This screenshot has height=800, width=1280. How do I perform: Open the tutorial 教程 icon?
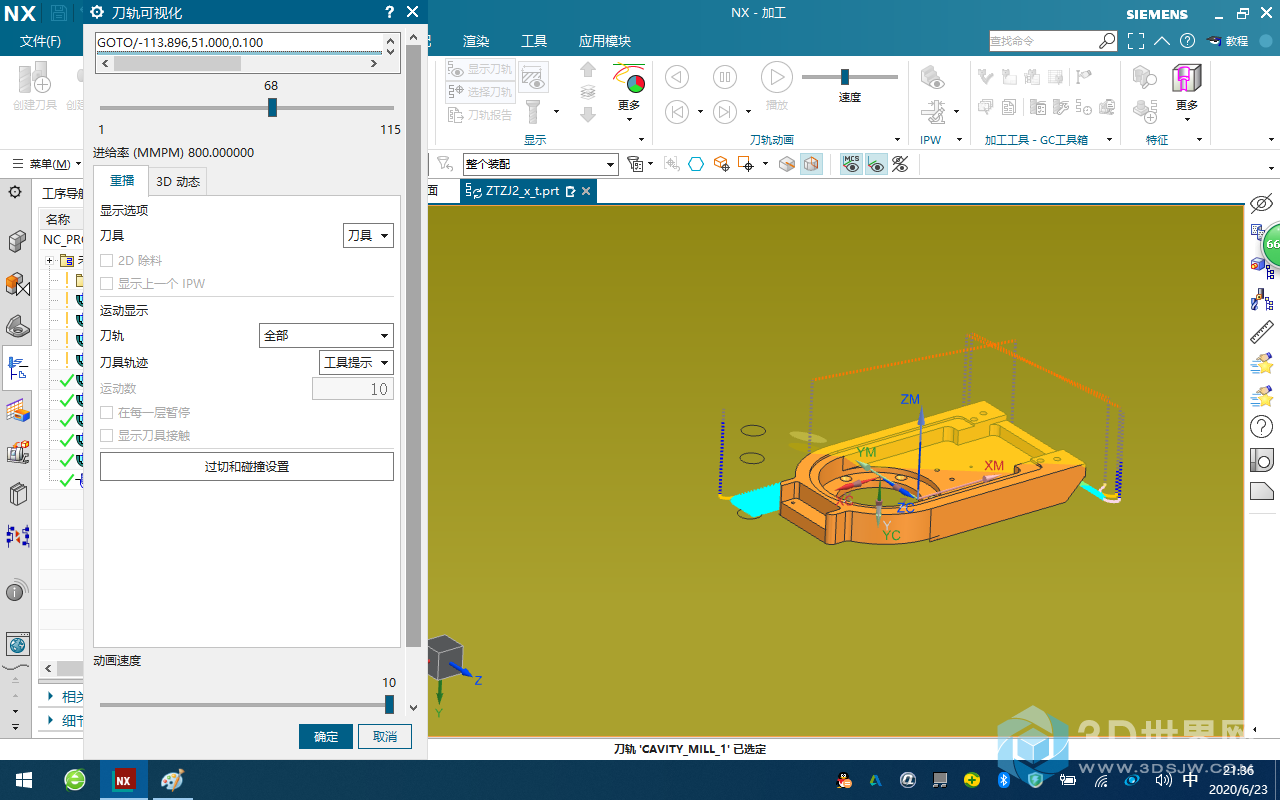pos(1228,41)
